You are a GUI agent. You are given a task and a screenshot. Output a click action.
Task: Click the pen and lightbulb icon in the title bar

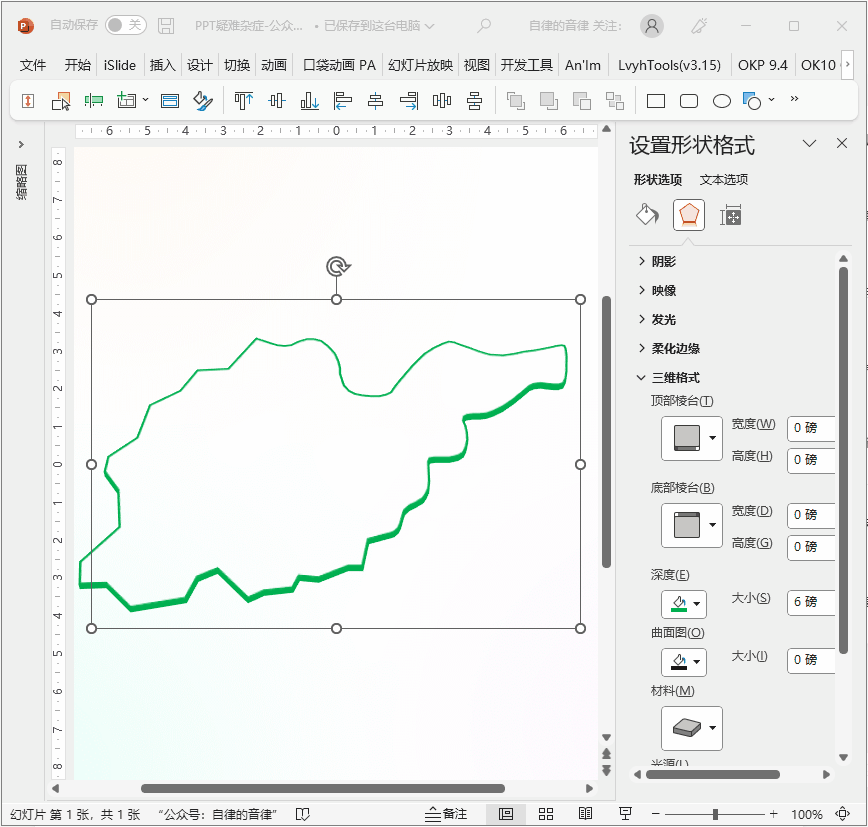[x=699, y=25]
